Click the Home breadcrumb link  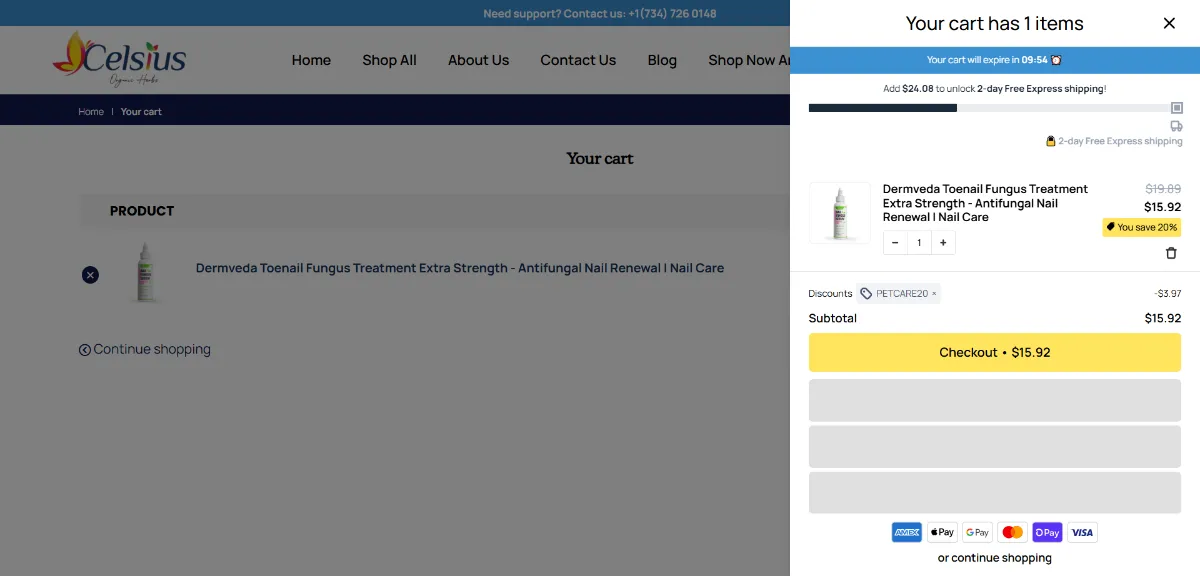point(91,112)
